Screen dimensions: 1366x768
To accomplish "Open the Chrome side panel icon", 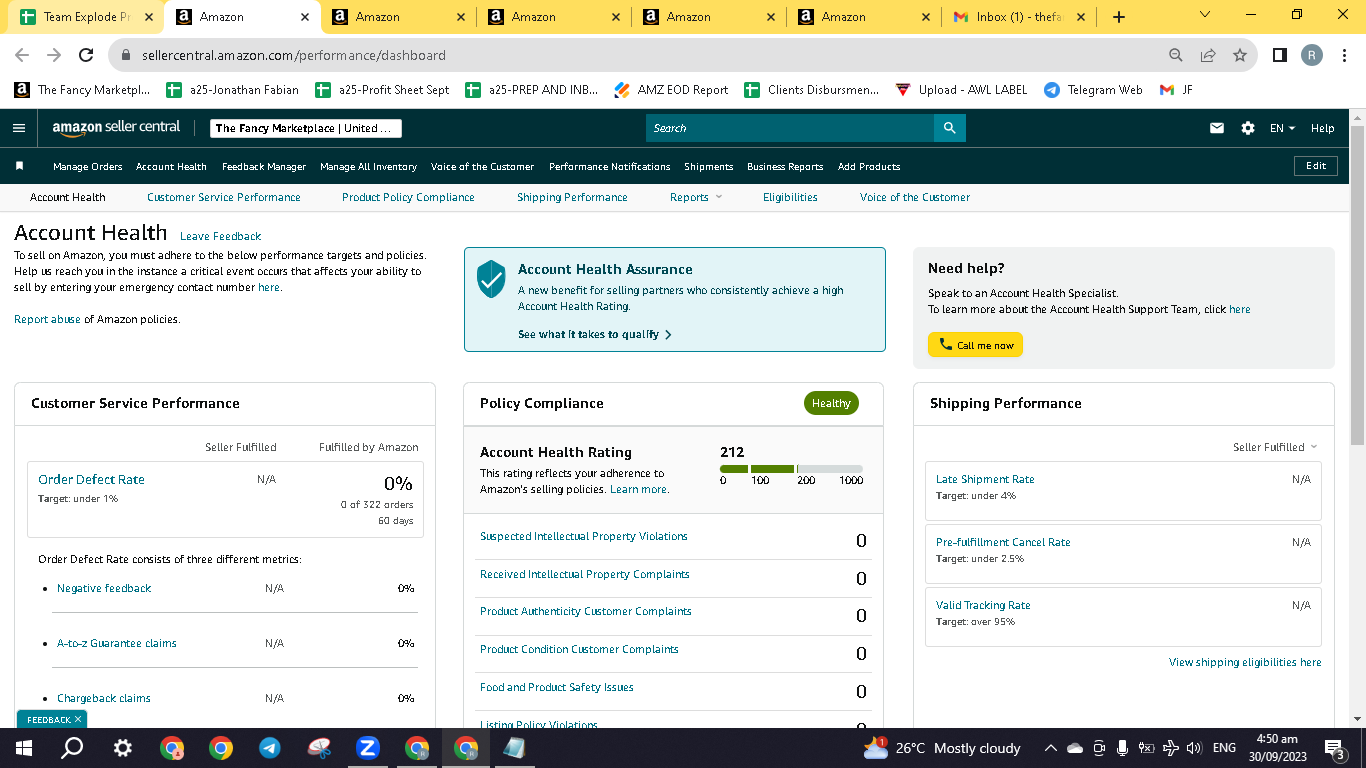I will point(1279,55).
